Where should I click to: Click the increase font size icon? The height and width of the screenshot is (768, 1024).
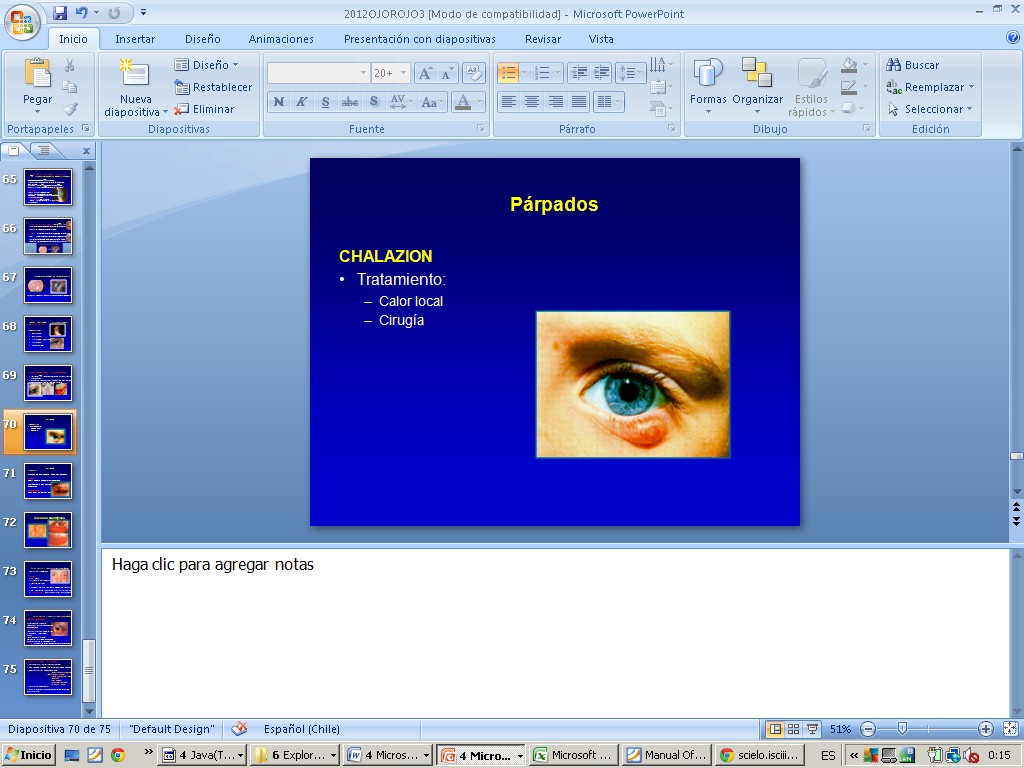[x=425, y=73]
